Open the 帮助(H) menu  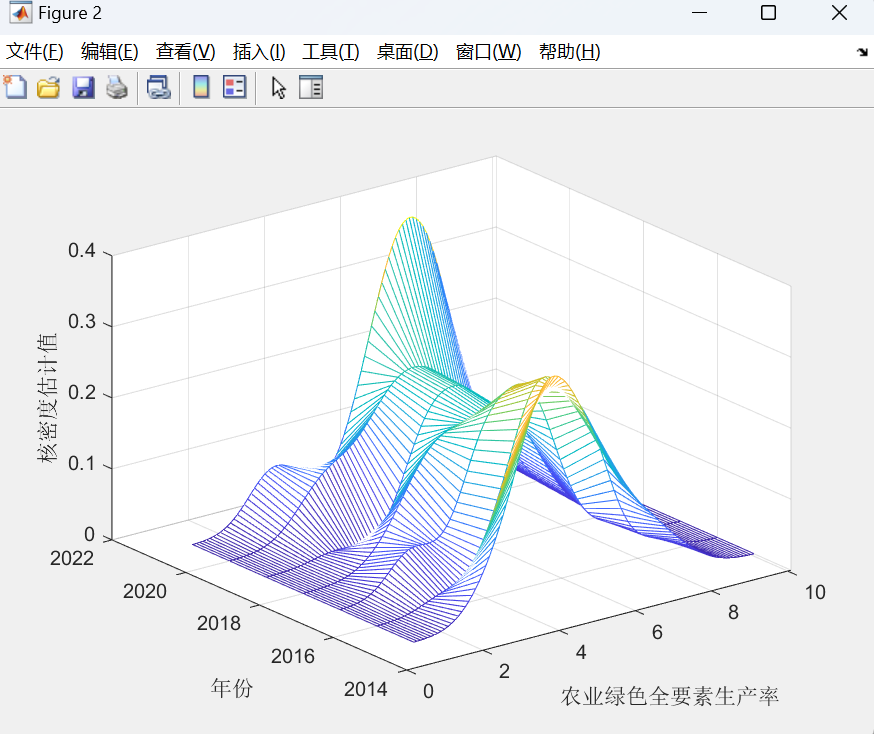(x=570, y=52)
